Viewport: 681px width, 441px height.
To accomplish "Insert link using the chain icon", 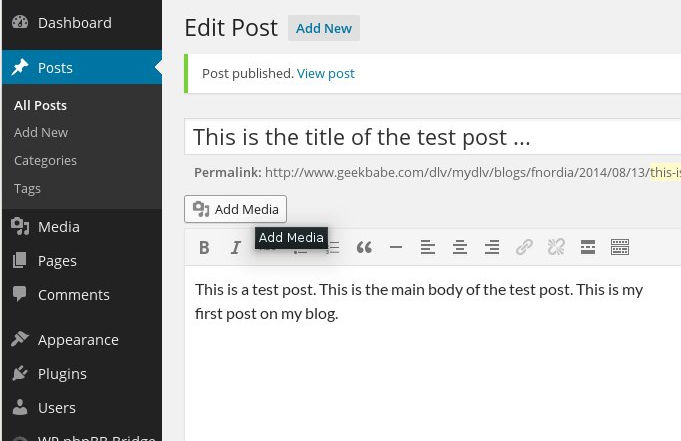I will pyautogui.click(x=524, y=247).
